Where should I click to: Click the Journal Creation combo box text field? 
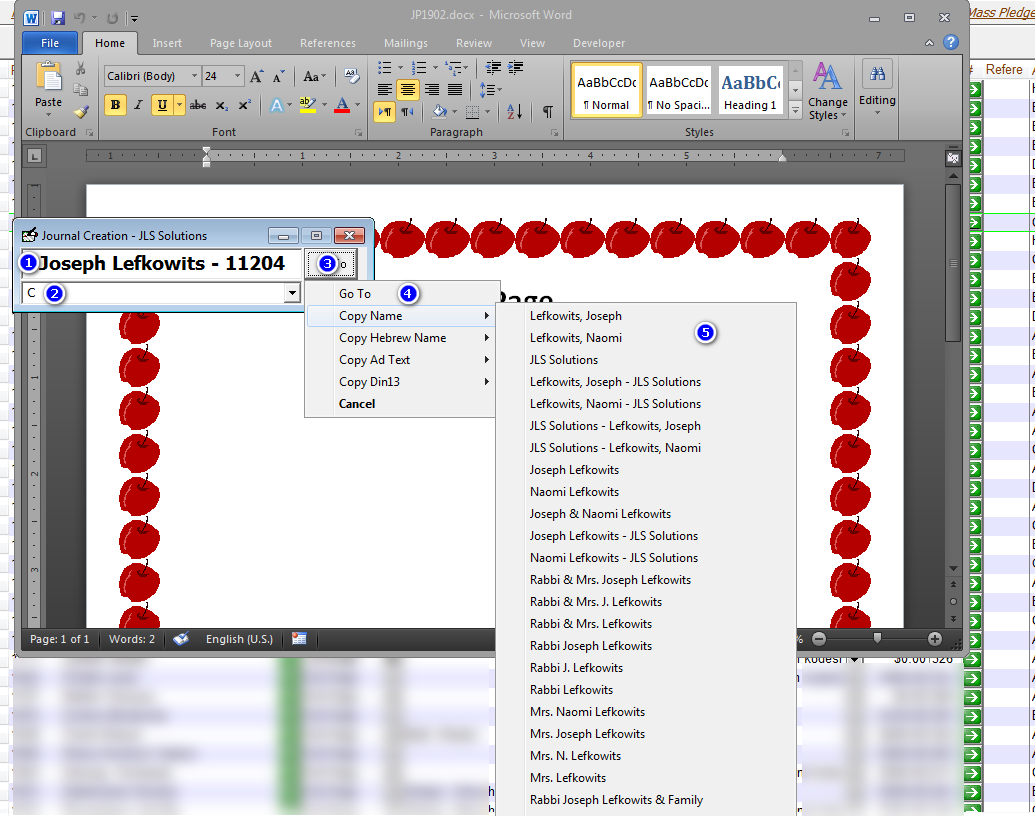point(154,293)
